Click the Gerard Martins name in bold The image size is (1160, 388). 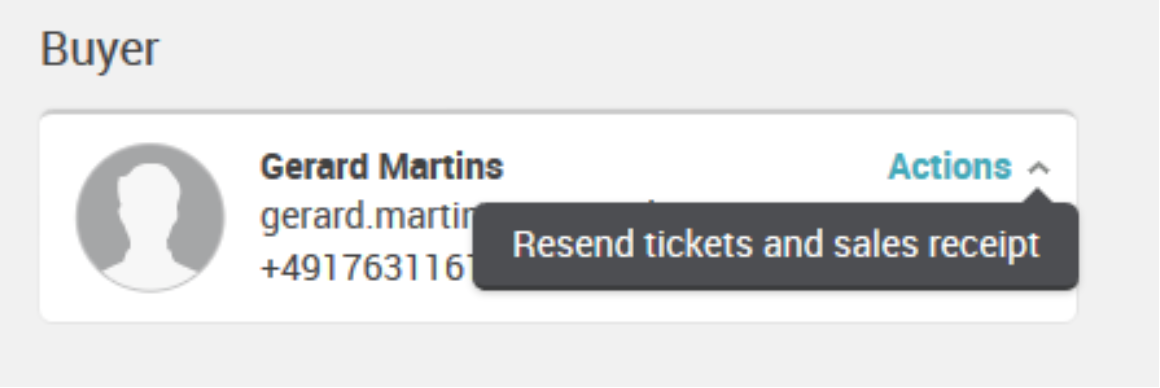pyautogui.click(x=382, y=167)
